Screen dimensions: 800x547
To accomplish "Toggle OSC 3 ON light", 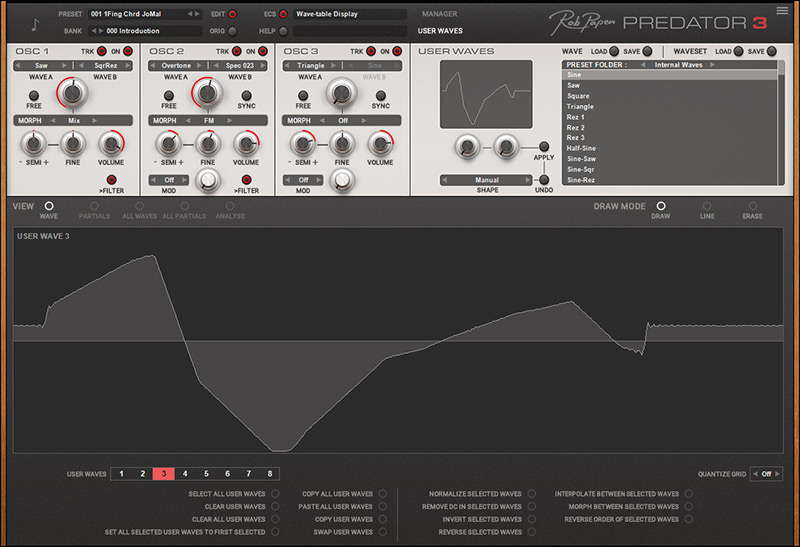I will [x=397, y=51].
